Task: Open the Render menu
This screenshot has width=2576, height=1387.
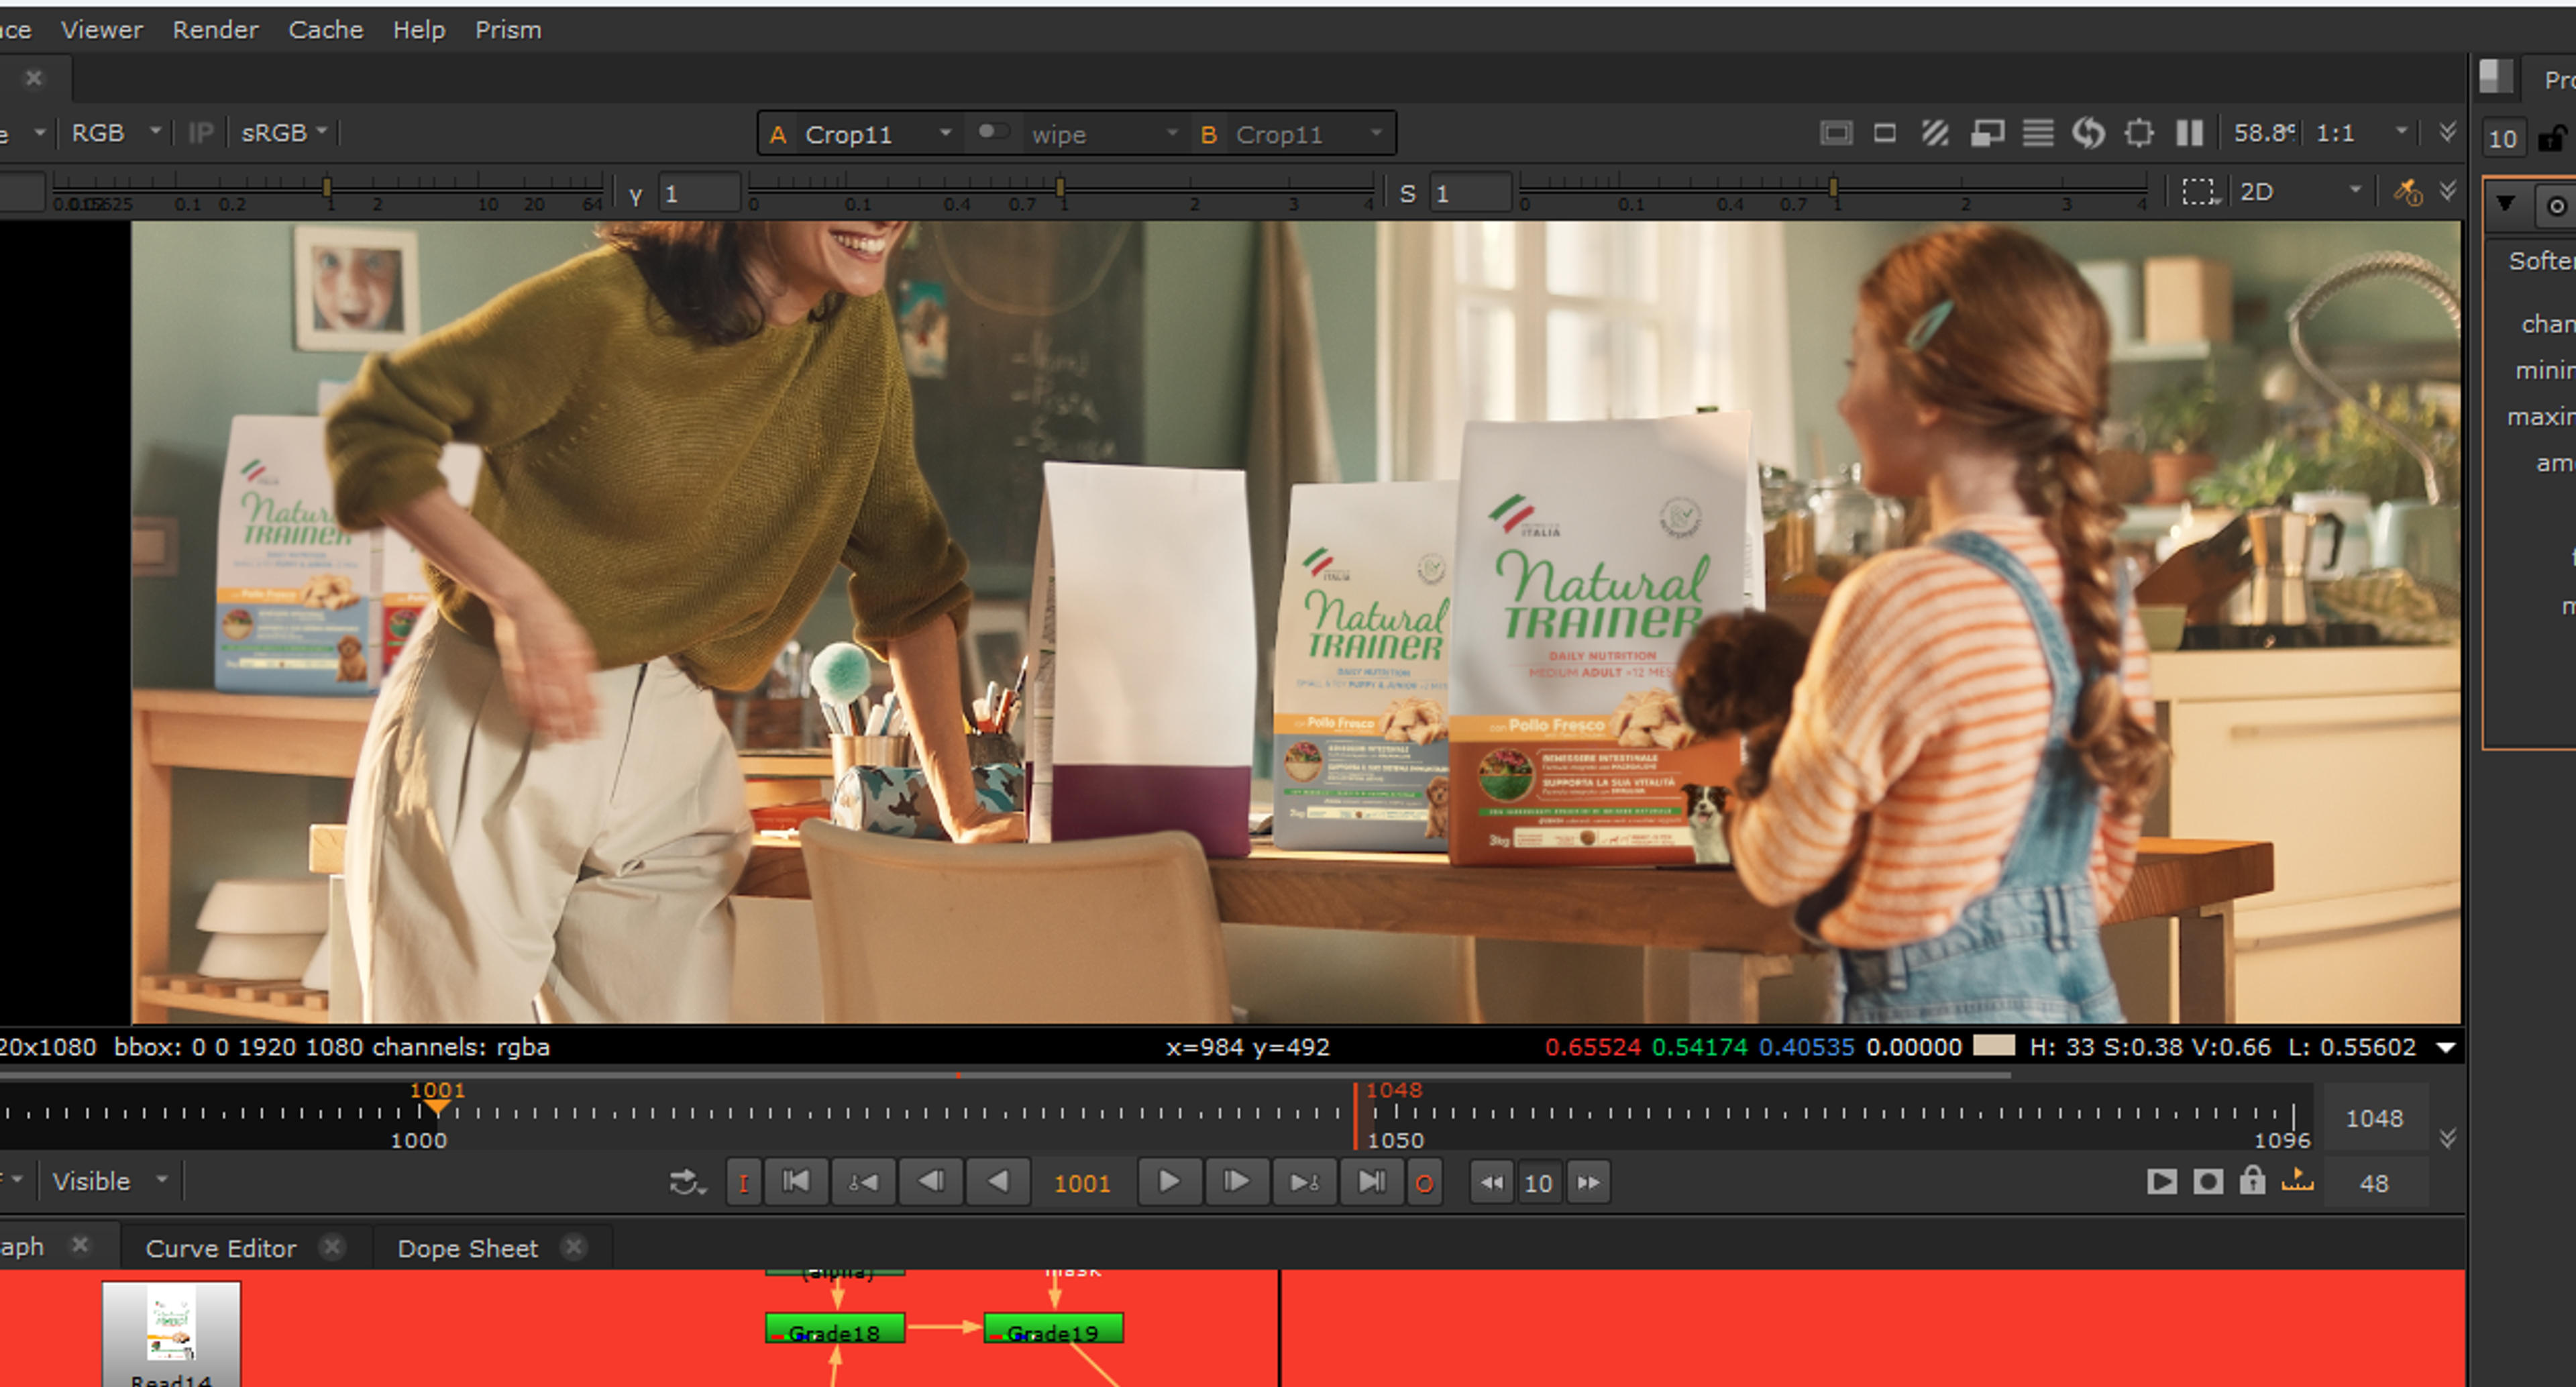Action: coord(215,30)
